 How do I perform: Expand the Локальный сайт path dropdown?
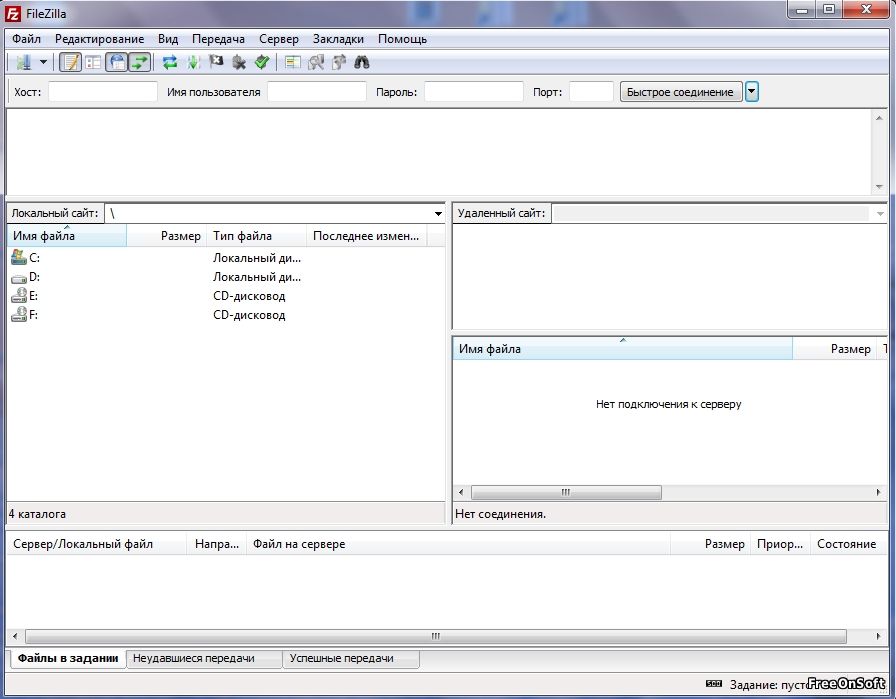(x=438, y=214)
